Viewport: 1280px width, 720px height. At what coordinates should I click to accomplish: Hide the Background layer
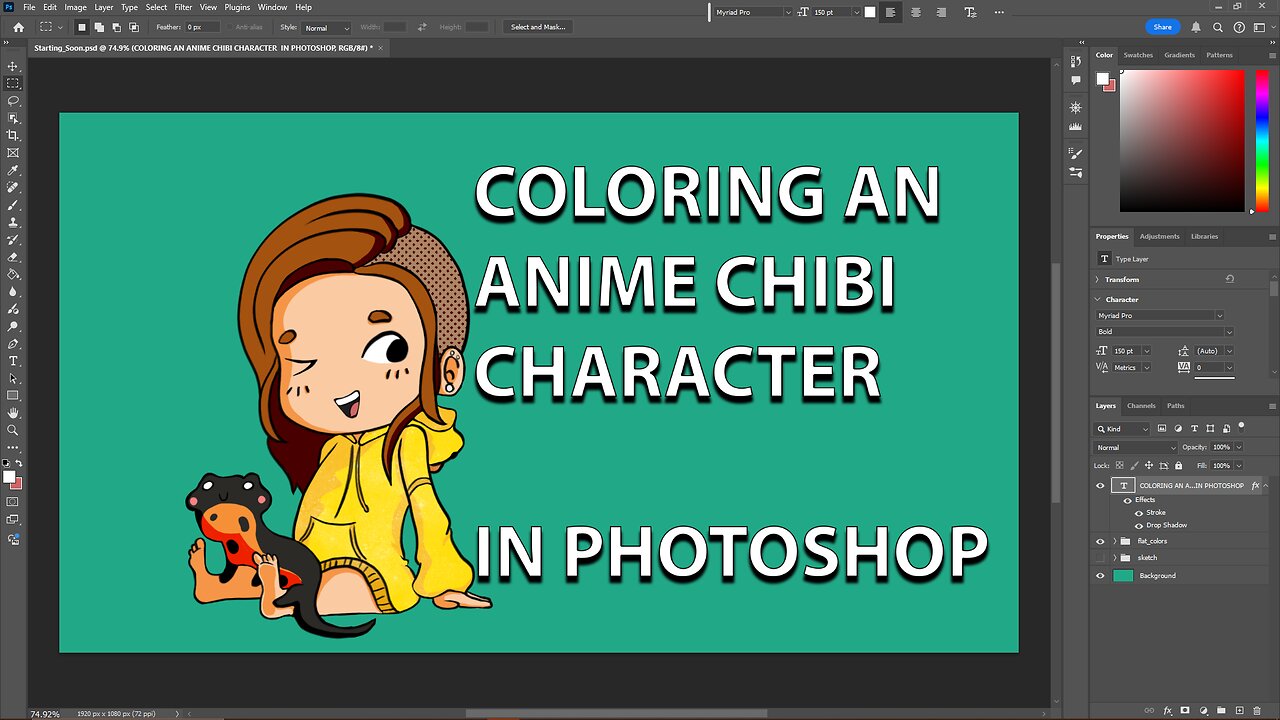coord(1100,576)
